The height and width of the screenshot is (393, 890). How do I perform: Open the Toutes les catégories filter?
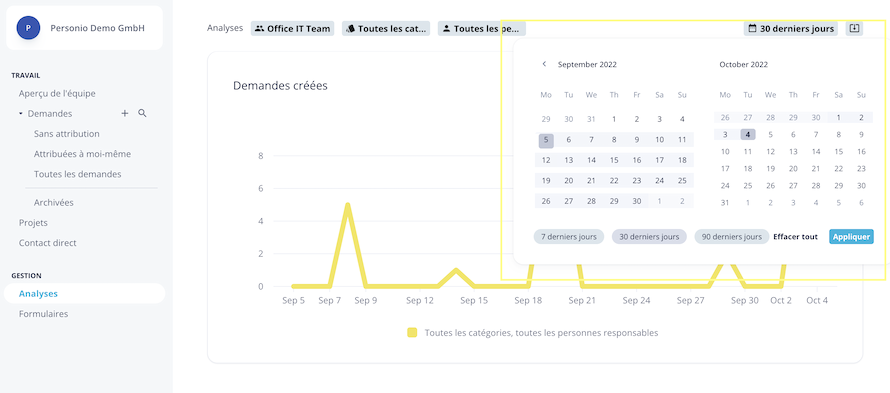[386, 28]
